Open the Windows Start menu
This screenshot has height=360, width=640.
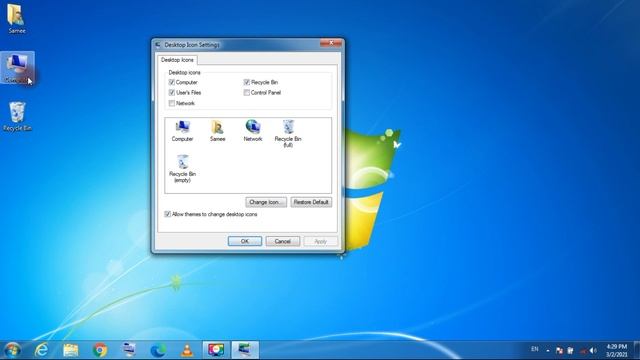point(11,350)
